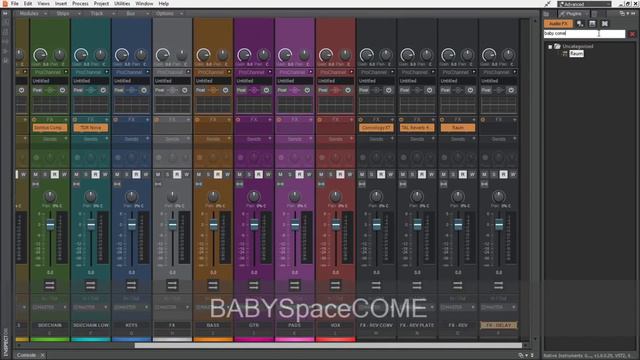Close the Console tab
This screenshot has width=640, height=360.
pyautogui.click(x=42, y=355)
